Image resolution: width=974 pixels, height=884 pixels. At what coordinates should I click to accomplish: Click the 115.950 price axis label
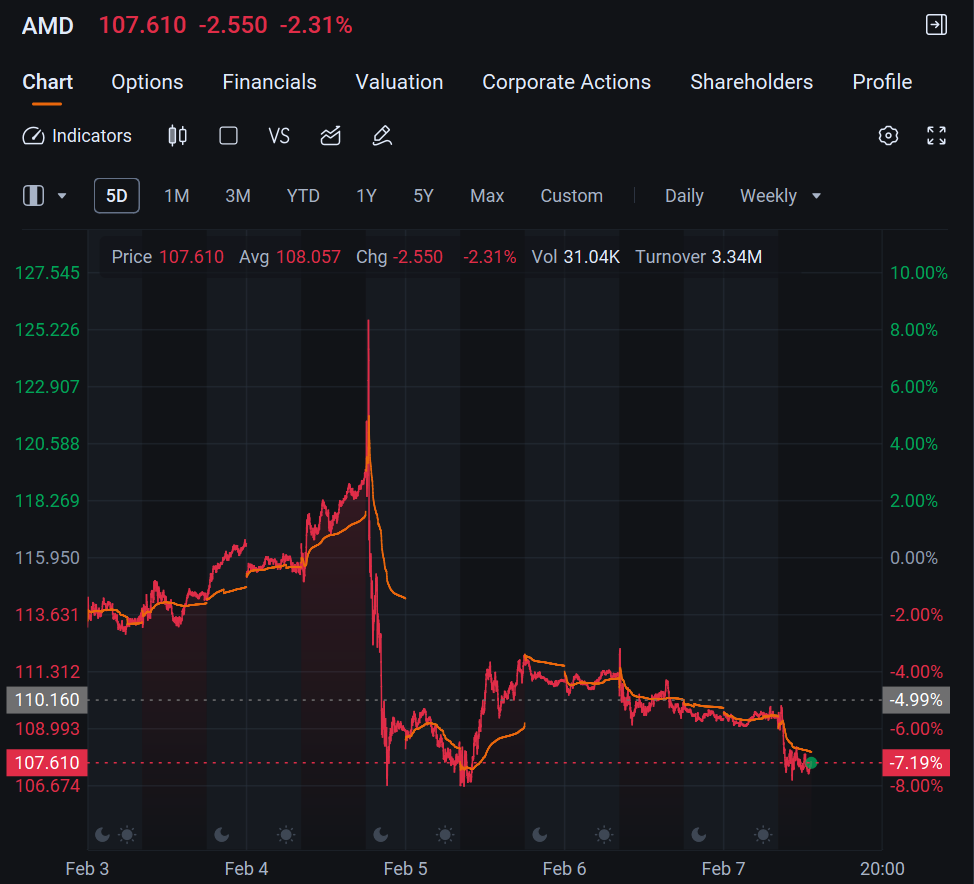47,558
